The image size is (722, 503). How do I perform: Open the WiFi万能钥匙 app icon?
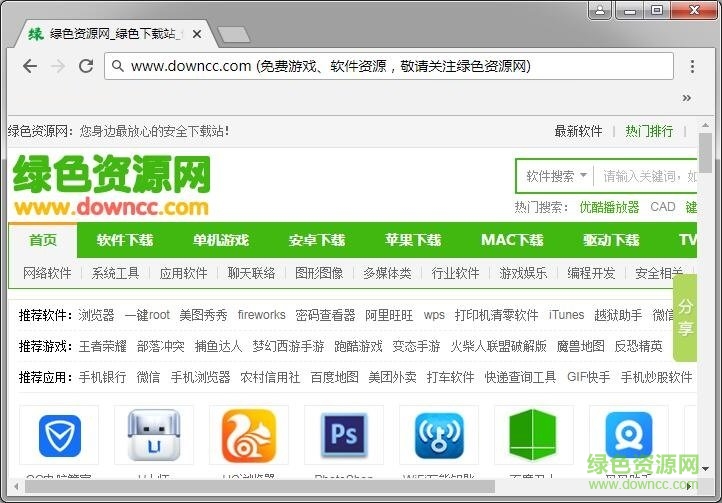tap(439, 436)
